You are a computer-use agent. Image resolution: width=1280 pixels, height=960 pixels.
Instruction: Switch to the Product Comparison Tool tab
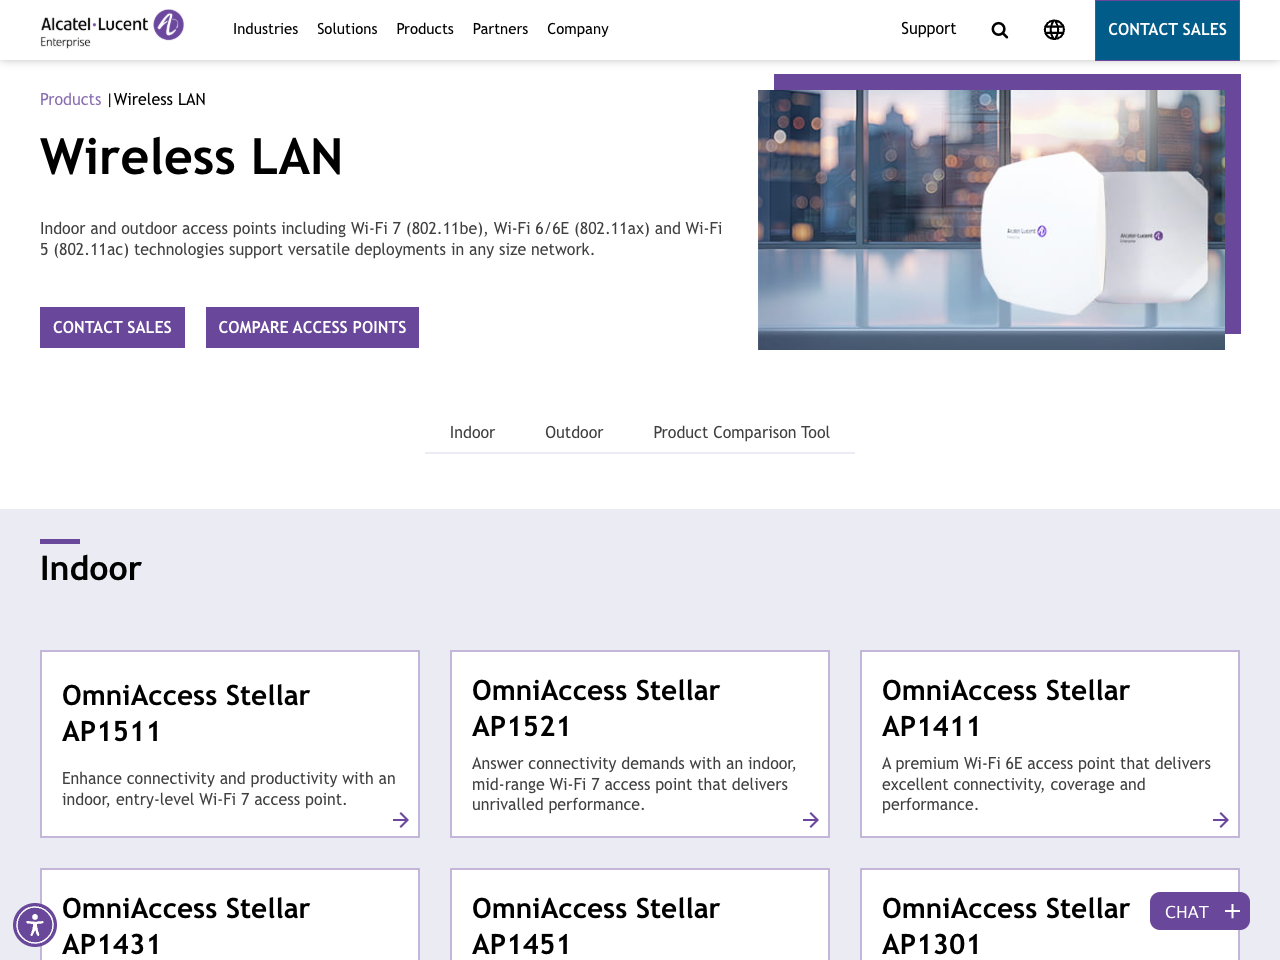pyautogui.click(x=741, y=432)
